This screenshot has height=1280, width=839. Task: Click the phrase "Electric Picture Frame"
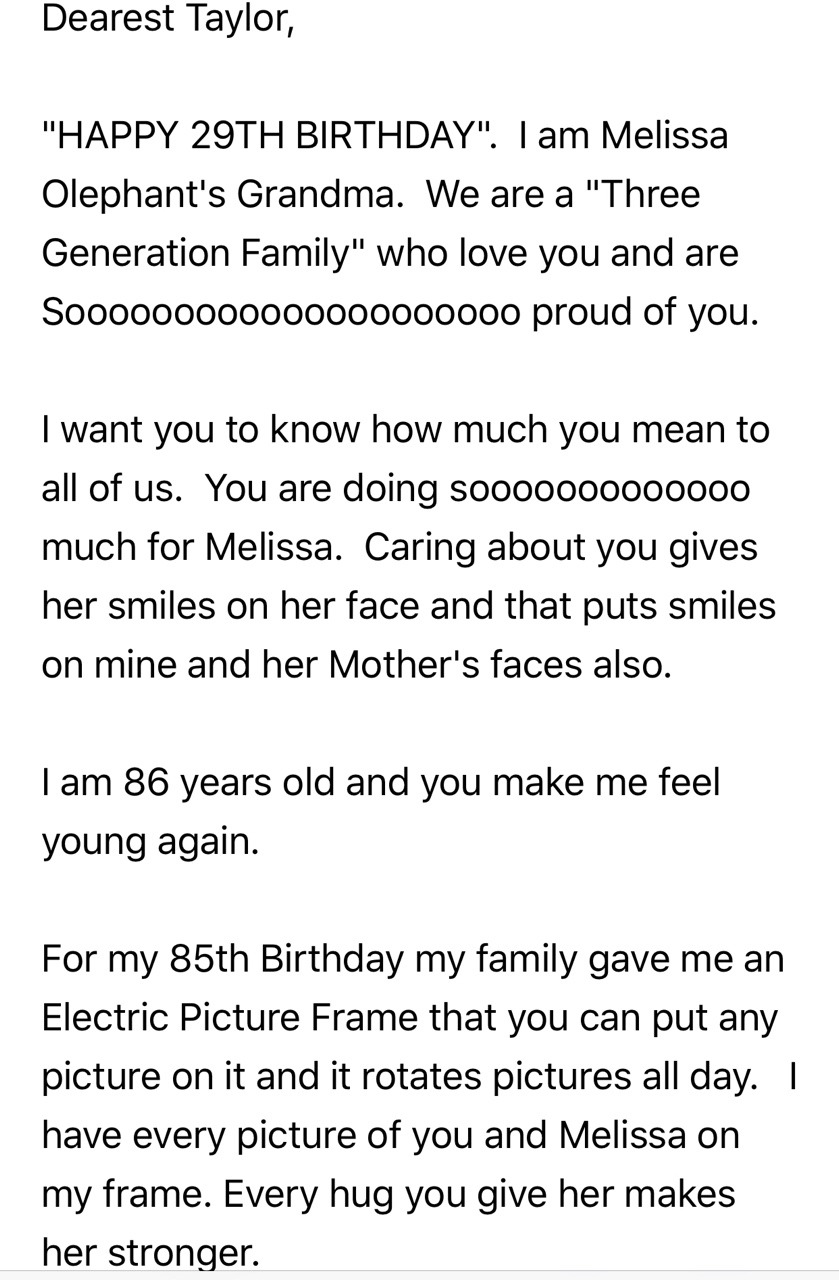tap(230, 1018)
